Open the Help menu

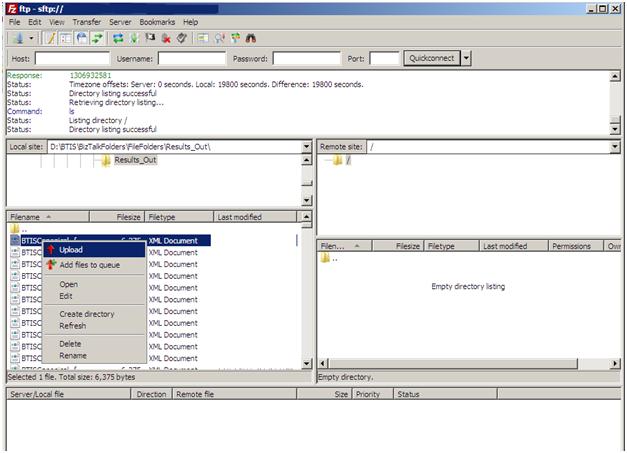pyautogui.click(x=190, y=22)
